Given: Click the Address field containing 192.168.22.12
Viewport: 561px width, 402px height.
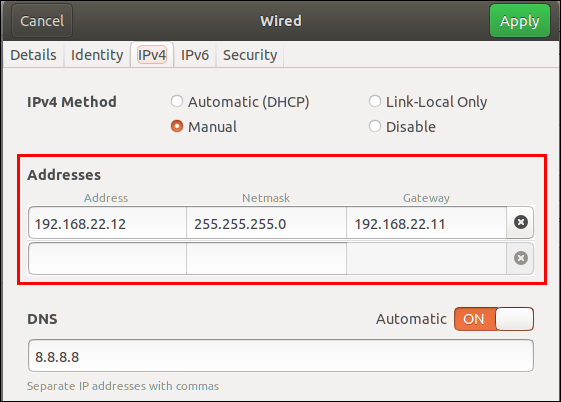Looking at the screenshot, I should 107,222.
